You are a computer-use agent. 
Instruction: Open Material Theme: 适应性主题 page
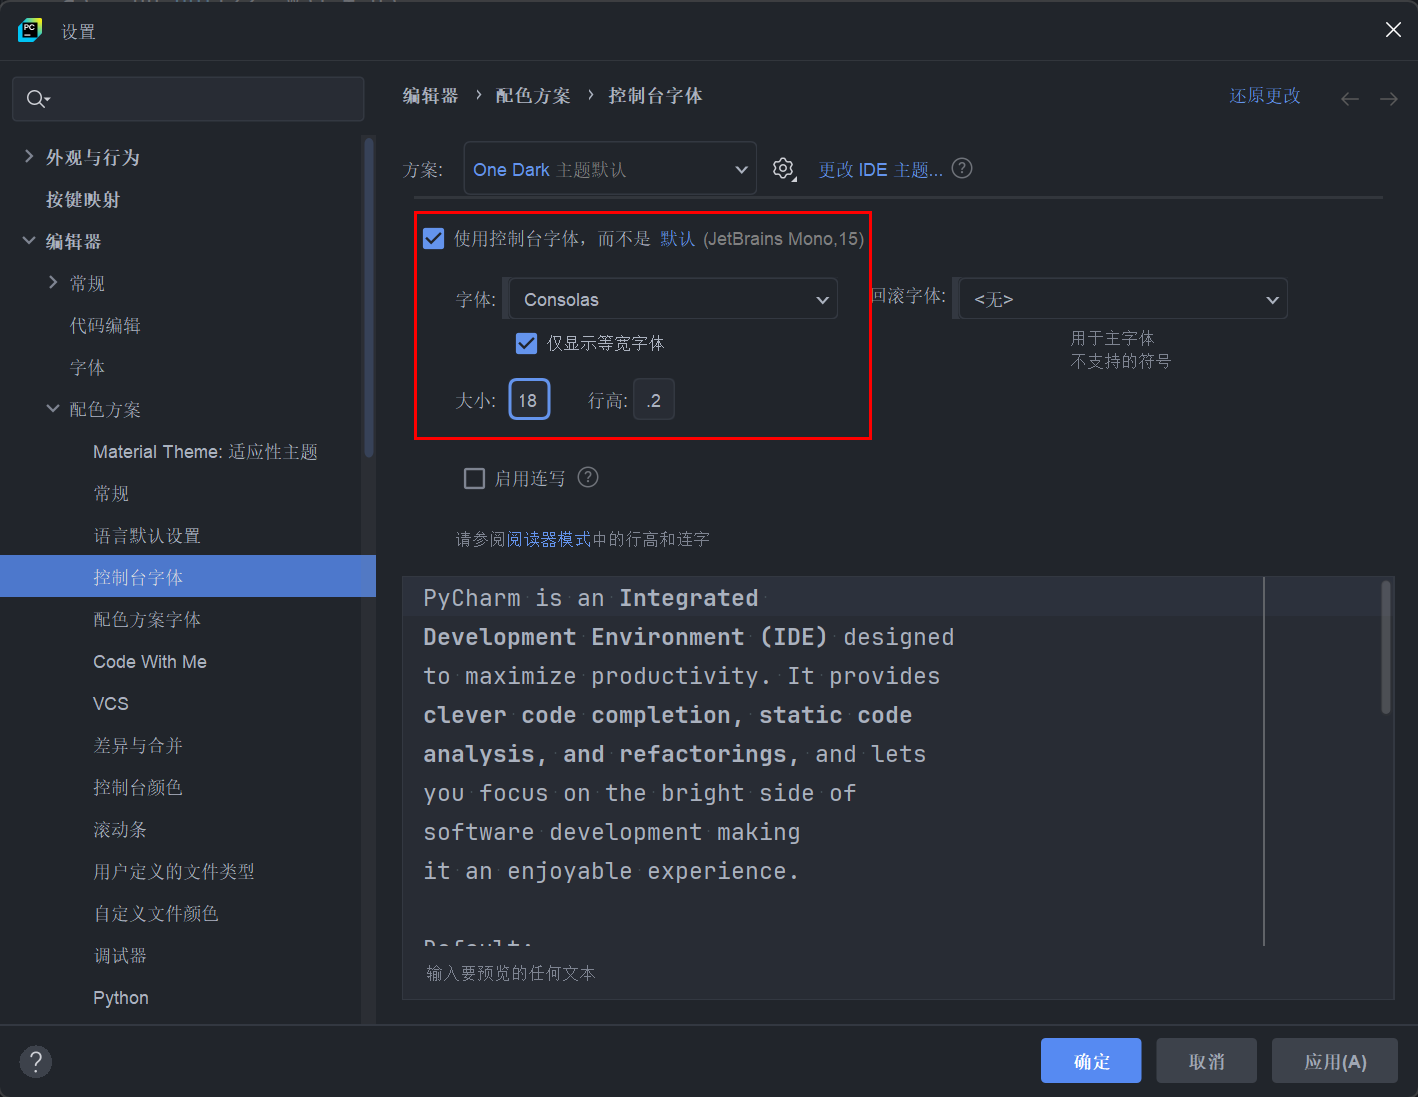(205, 451)
